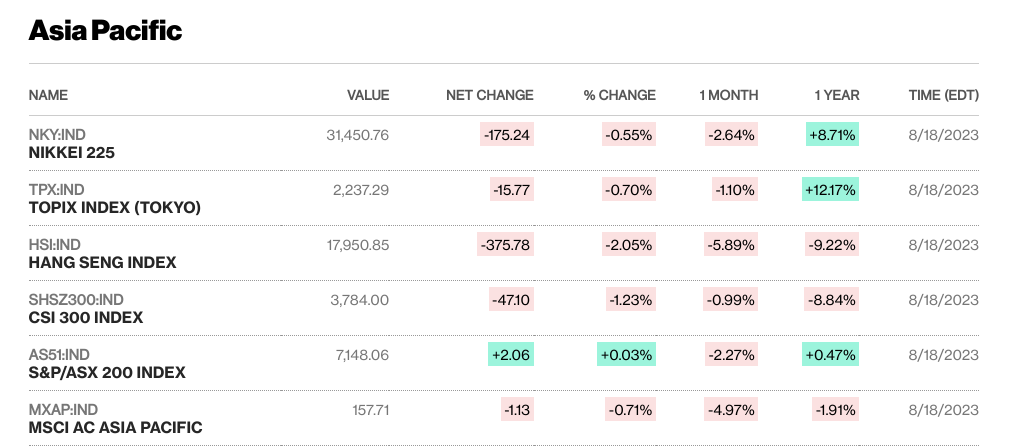Click the green +8.71% one-year cell
Image resolution: width=1012 pixels, height=448 pixels.
(833, 135)
